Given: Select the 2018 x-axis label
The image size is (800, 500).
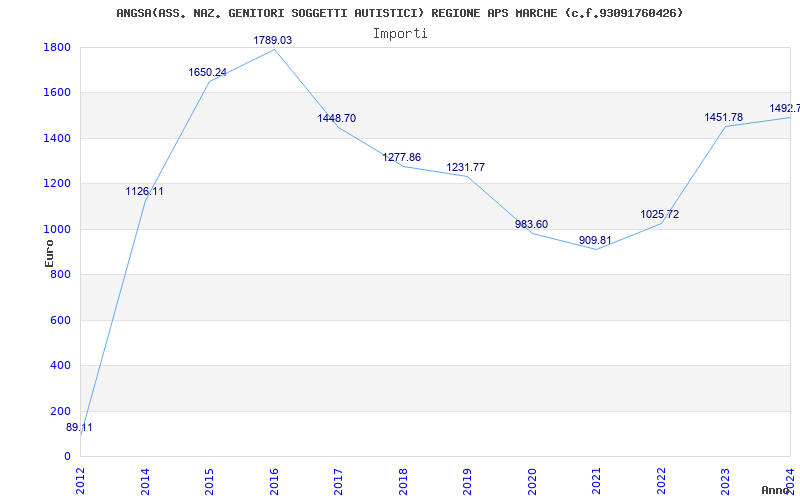Looking at the screenshot, I should (x=403, y=481).
